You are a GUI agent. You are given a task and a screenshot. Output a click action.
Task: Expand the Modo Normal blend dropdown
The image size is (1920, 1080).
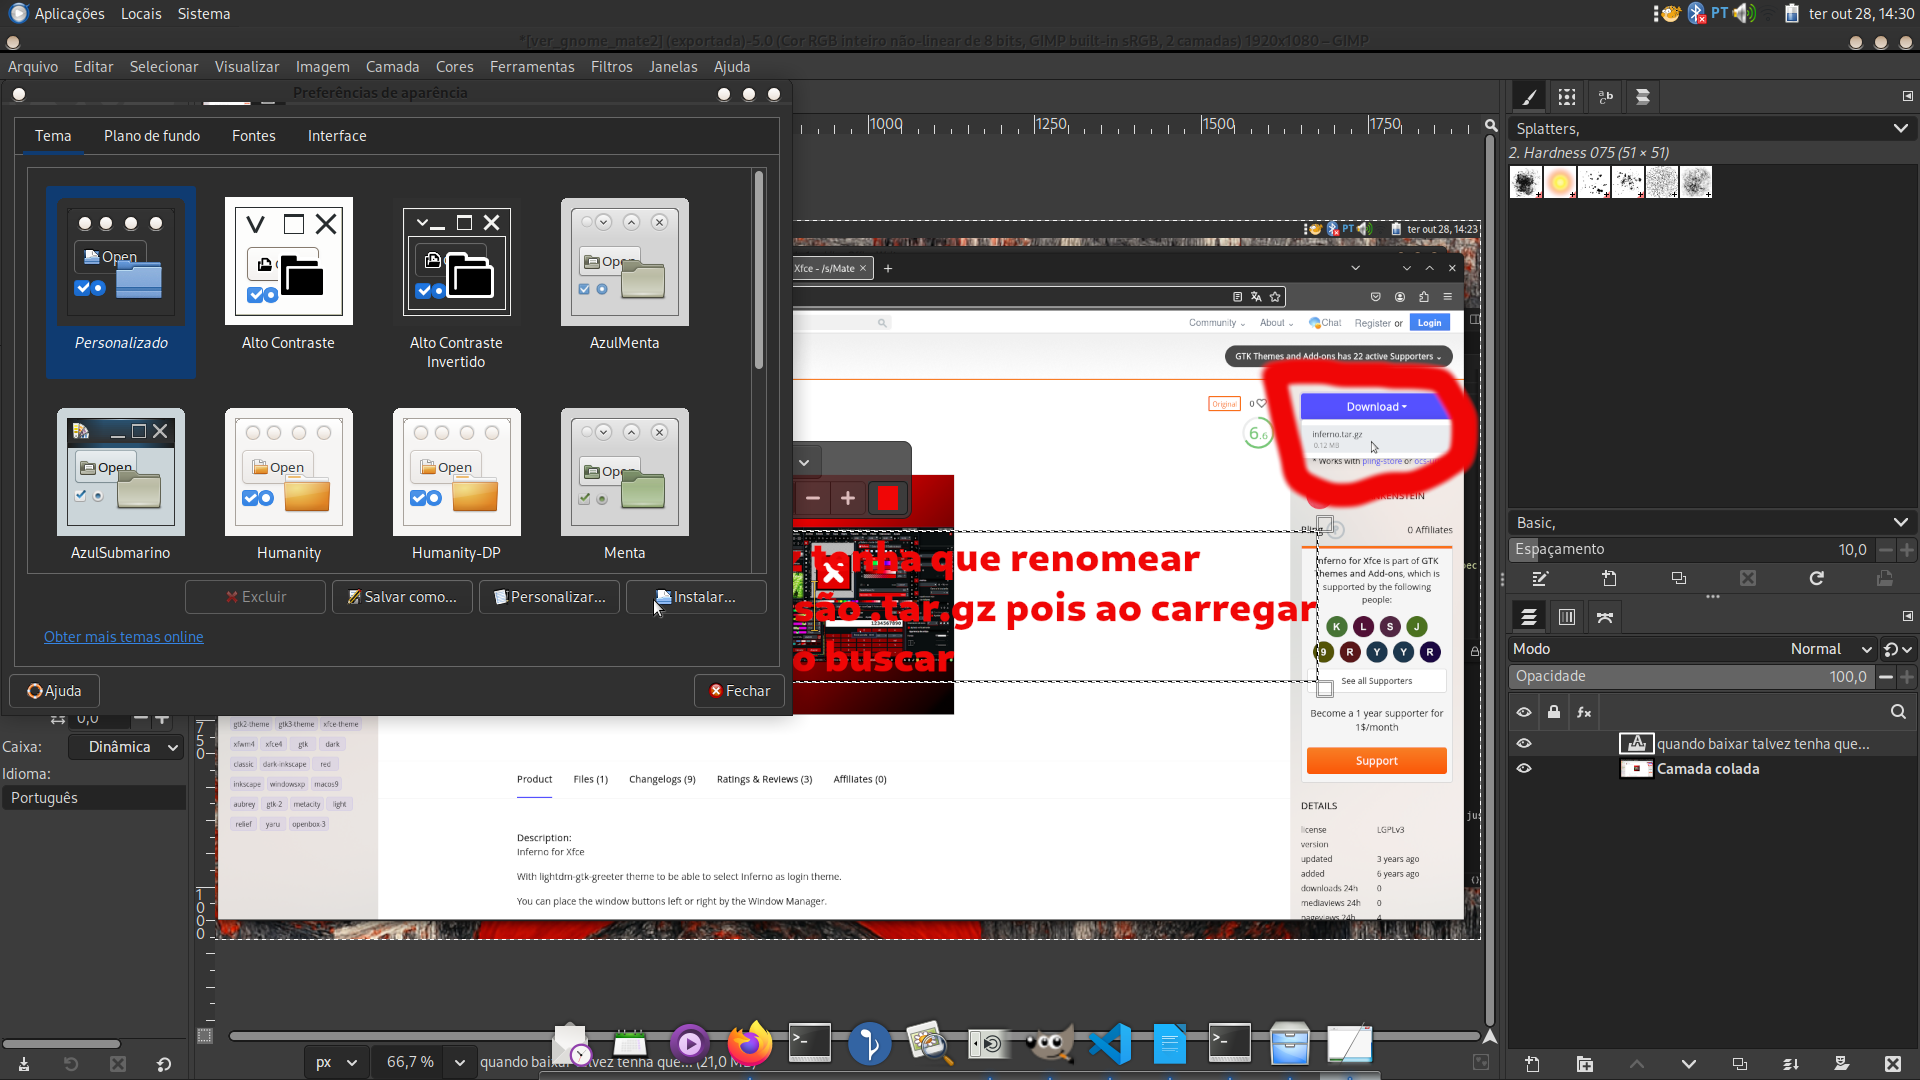click(x=1830, y=649)
